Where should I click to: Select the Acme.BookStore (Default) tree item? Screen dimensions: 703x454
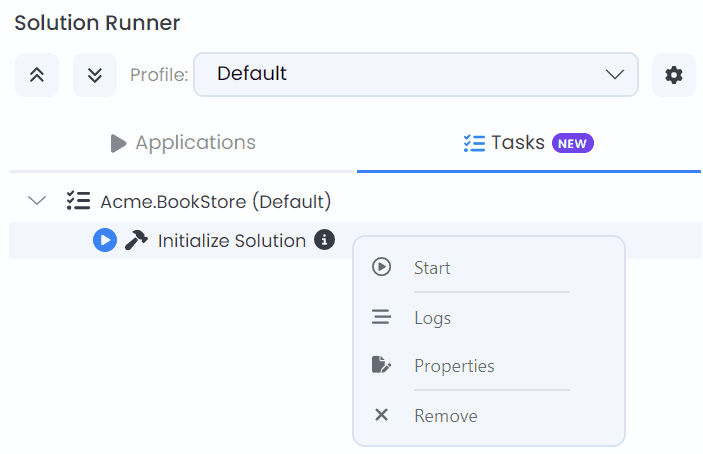[215, 201]
